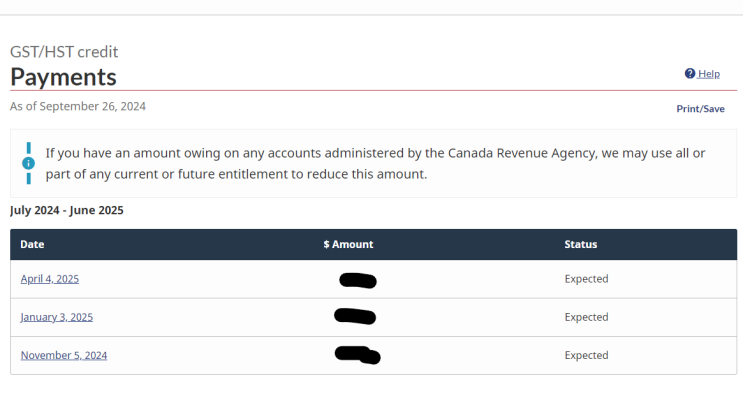This screenshot has height=410, width=743.
Task: Click the redacted amount for November 5, 2024
Action: coord(357,354)
